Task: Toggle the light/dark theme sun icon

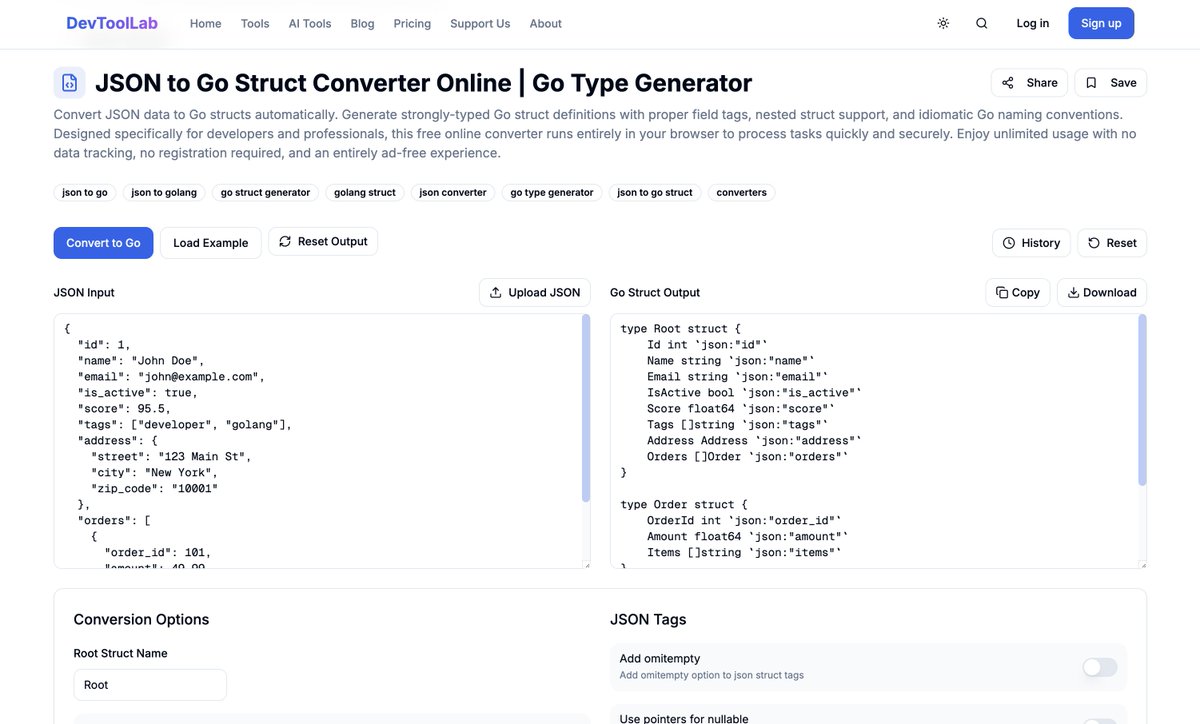Action: coord(943,23)
